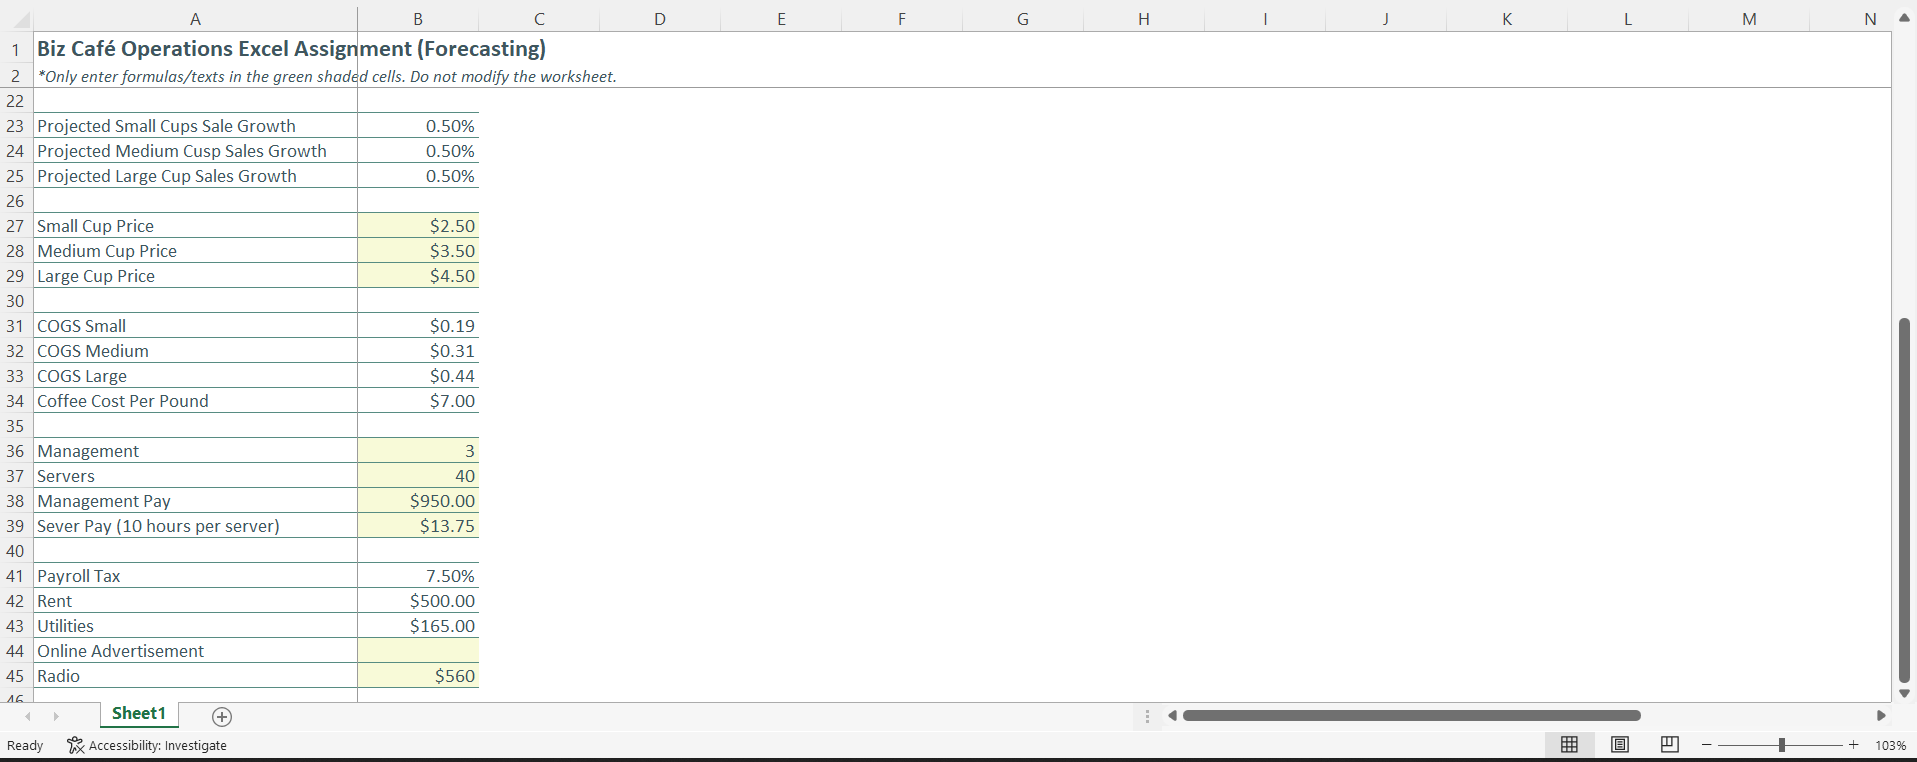Click horizontal scrollbar right arrow

[1880, 716]
